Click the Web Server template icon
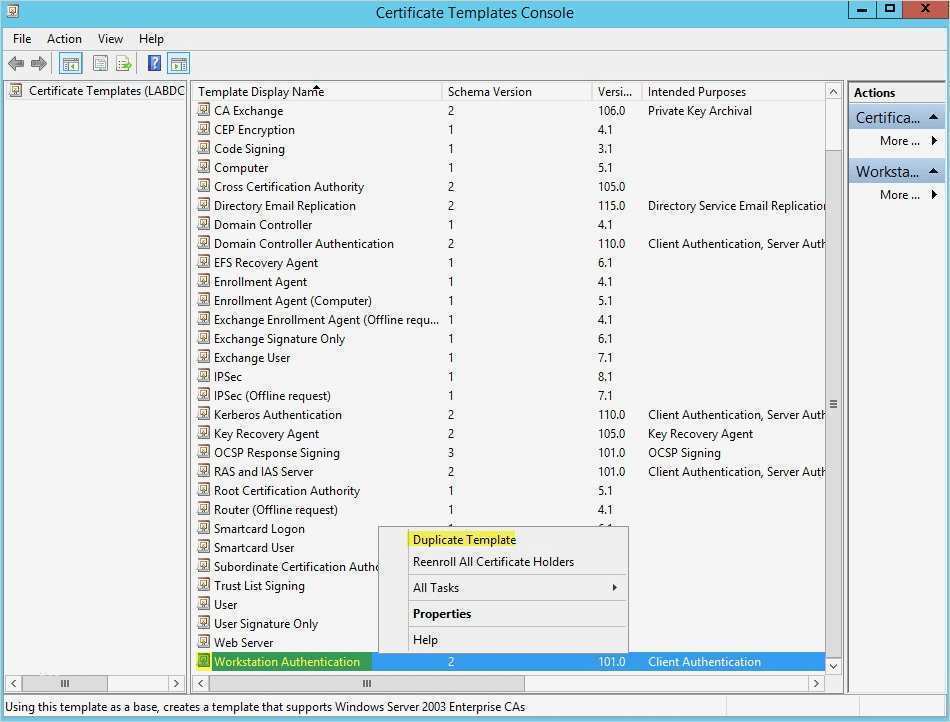The image size is (950, 722). (x=204, y=642)
